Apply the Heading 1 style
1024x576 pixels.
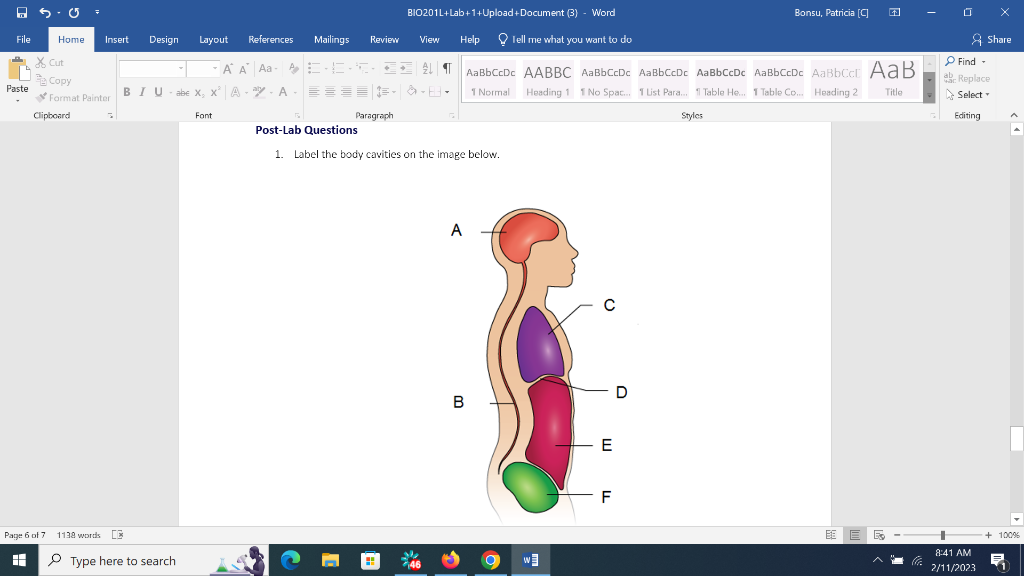pos(547,80)
